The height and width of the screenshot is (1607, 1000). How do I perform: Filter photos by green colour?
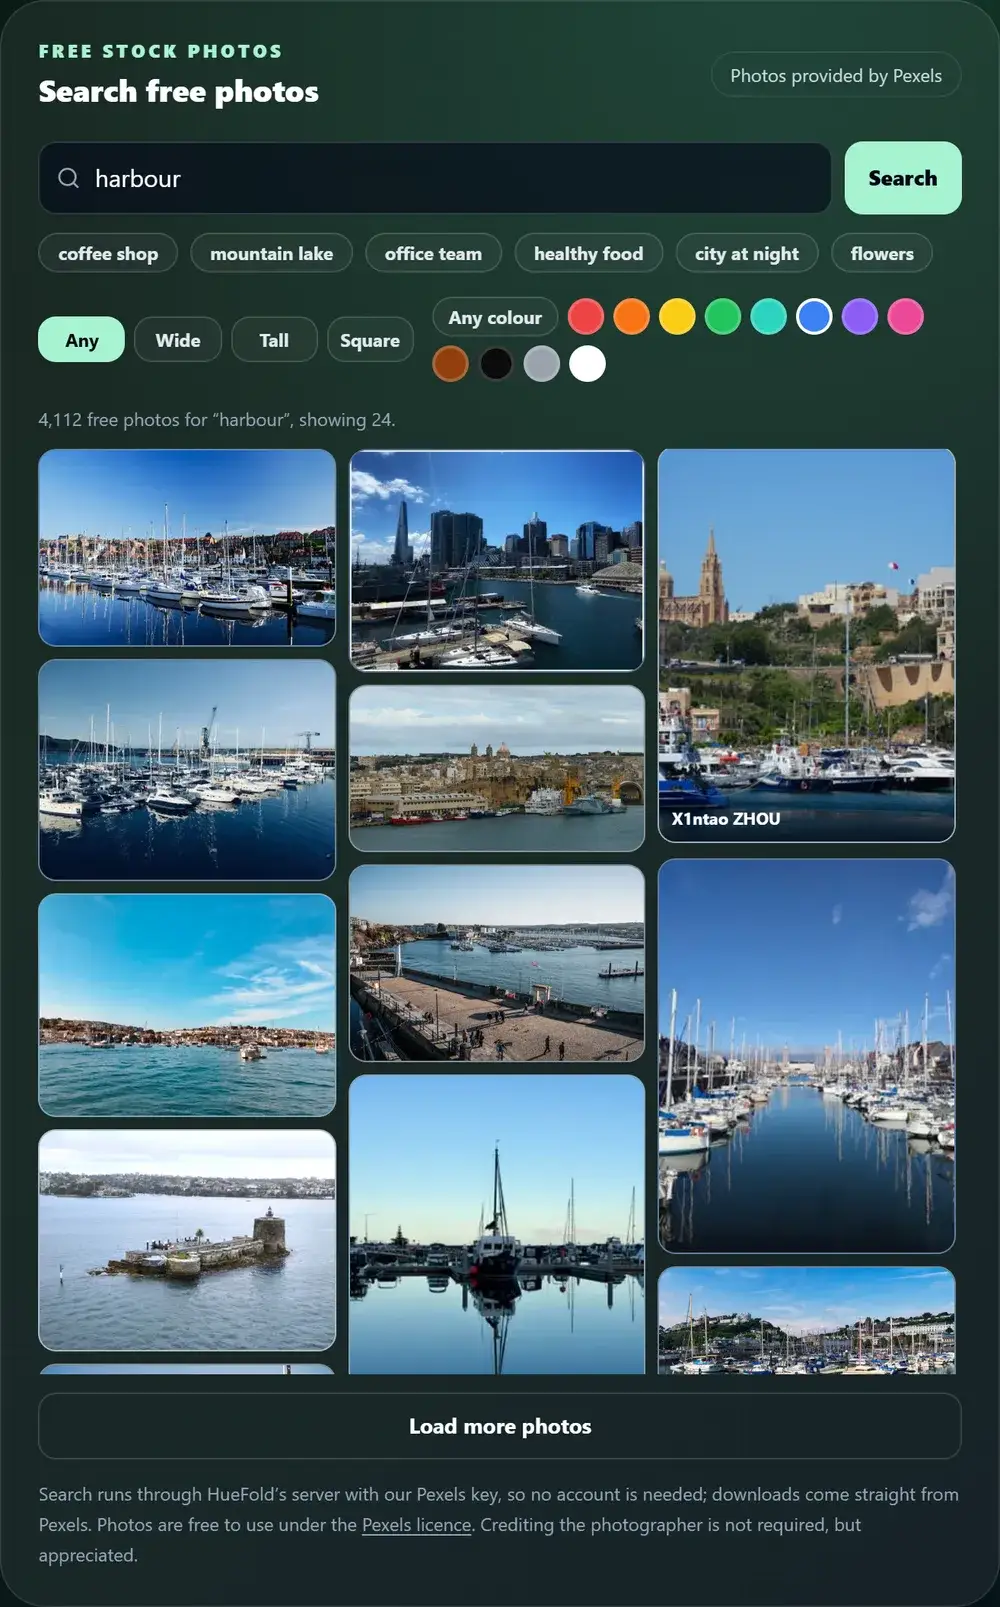723,317
